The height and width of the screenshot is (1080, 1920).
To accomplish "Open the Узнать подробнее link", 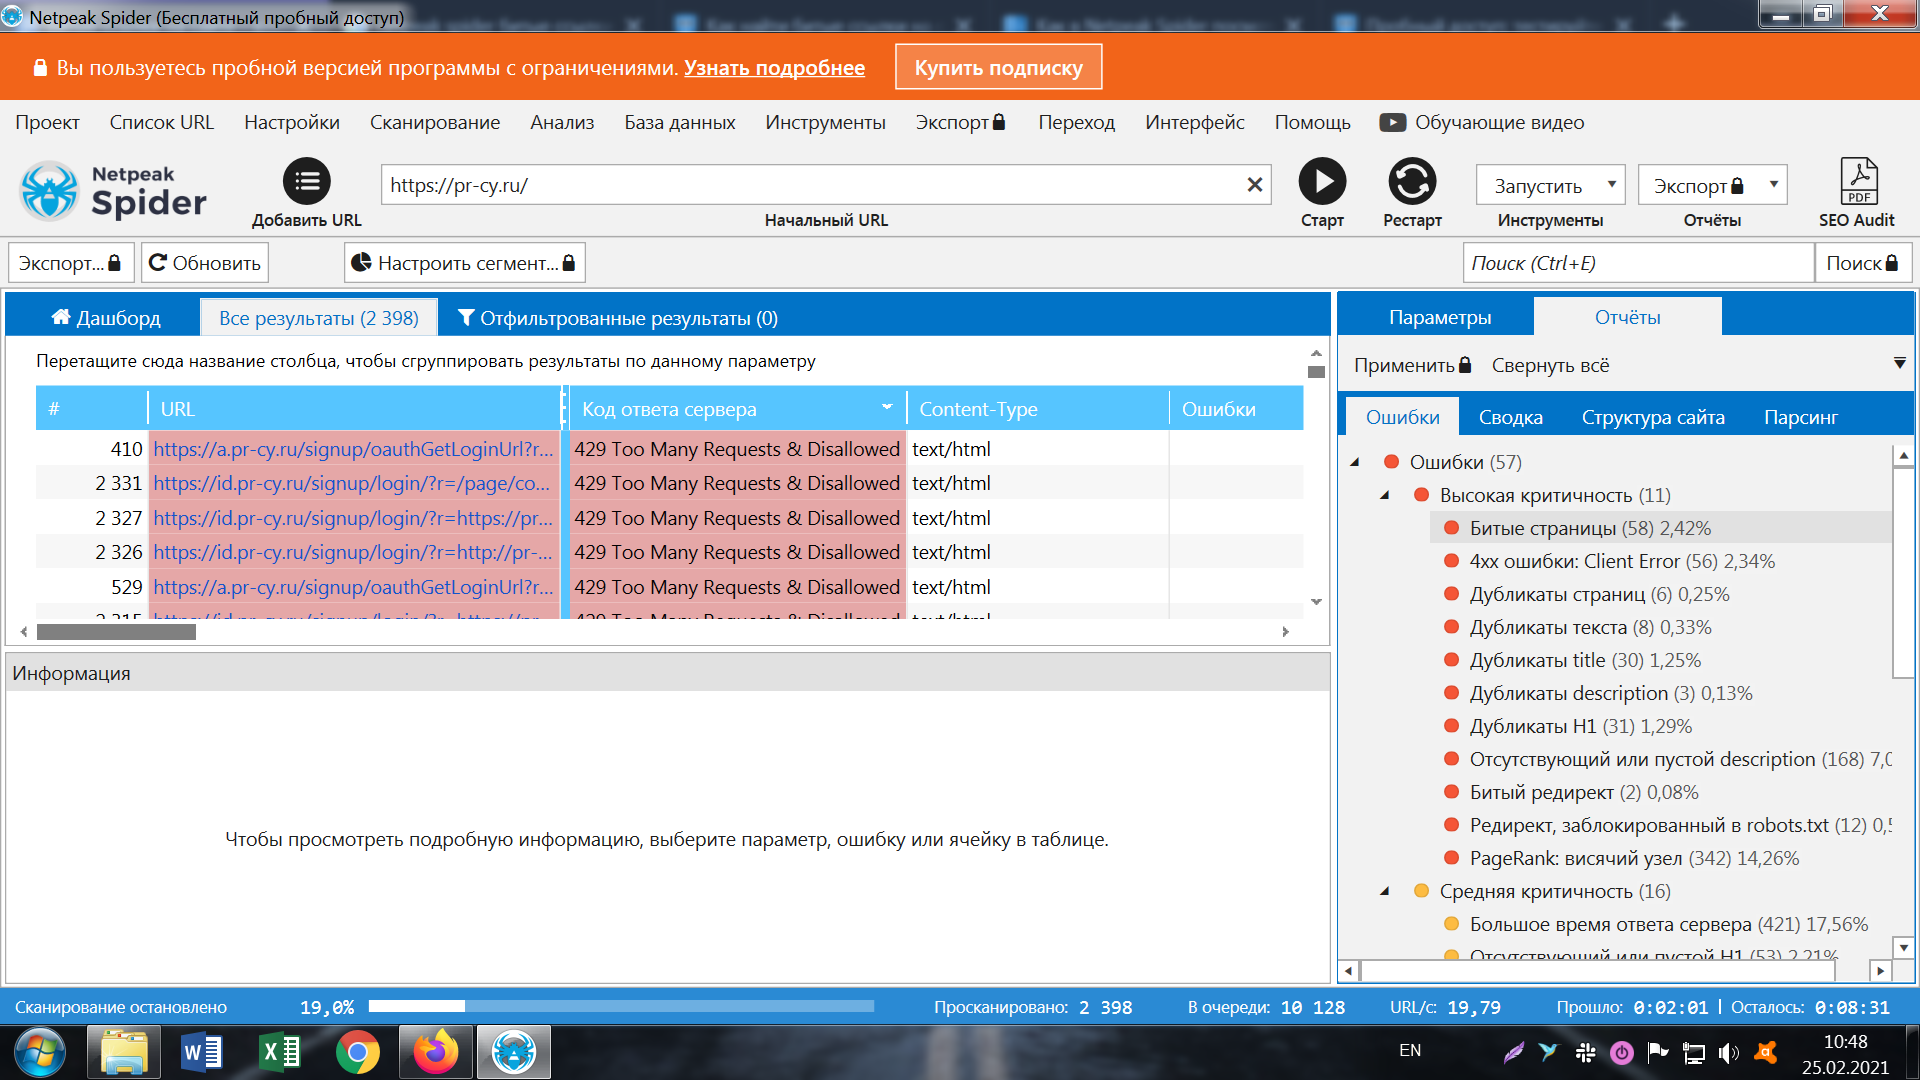I will point(774,67).
